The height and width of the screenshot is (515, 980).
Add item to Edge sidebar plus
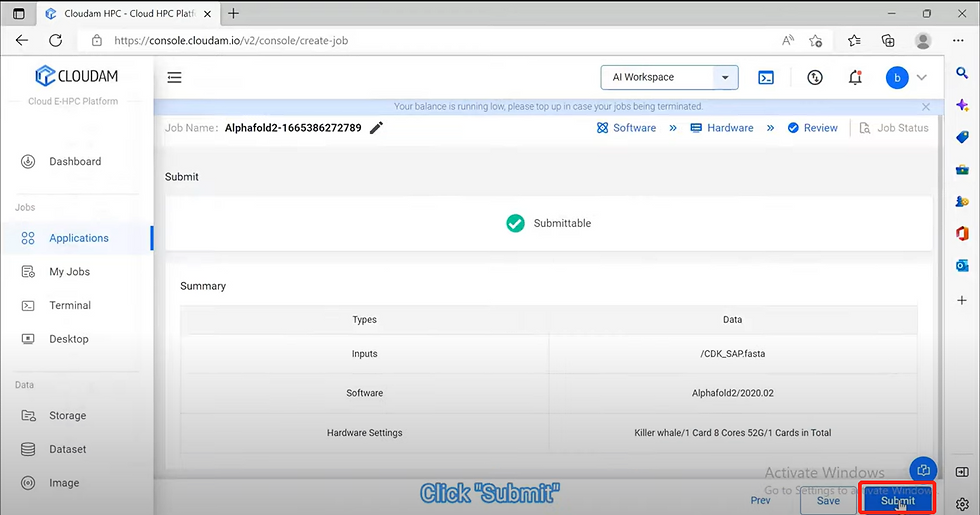click(x=962, y=301)
